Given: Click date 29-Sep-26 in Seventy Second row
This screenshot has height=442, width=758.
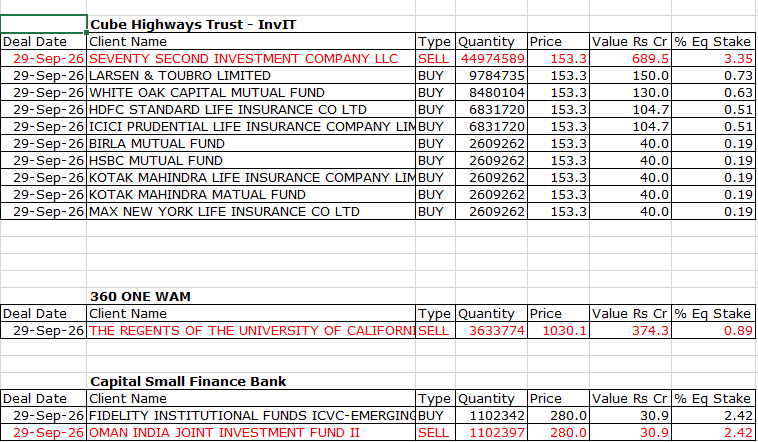Looking at the screenshot, I should tap(44, 59).
